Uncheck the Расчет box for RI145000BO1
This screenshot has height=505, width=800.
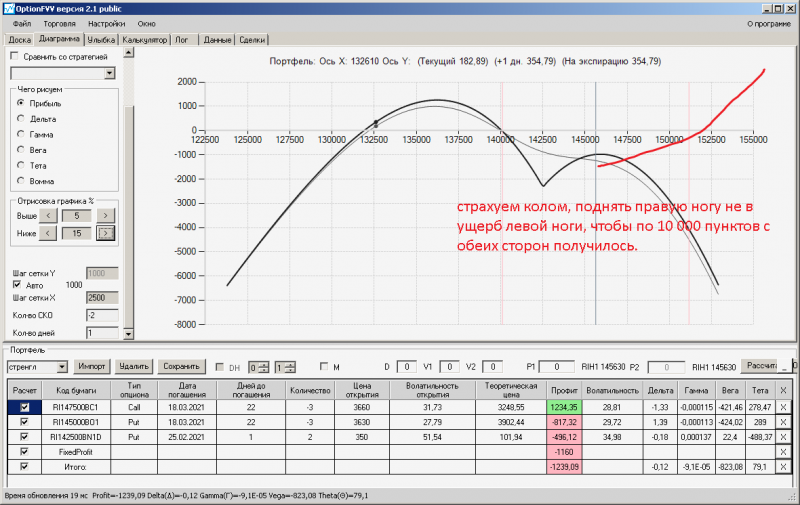(24, 422)
